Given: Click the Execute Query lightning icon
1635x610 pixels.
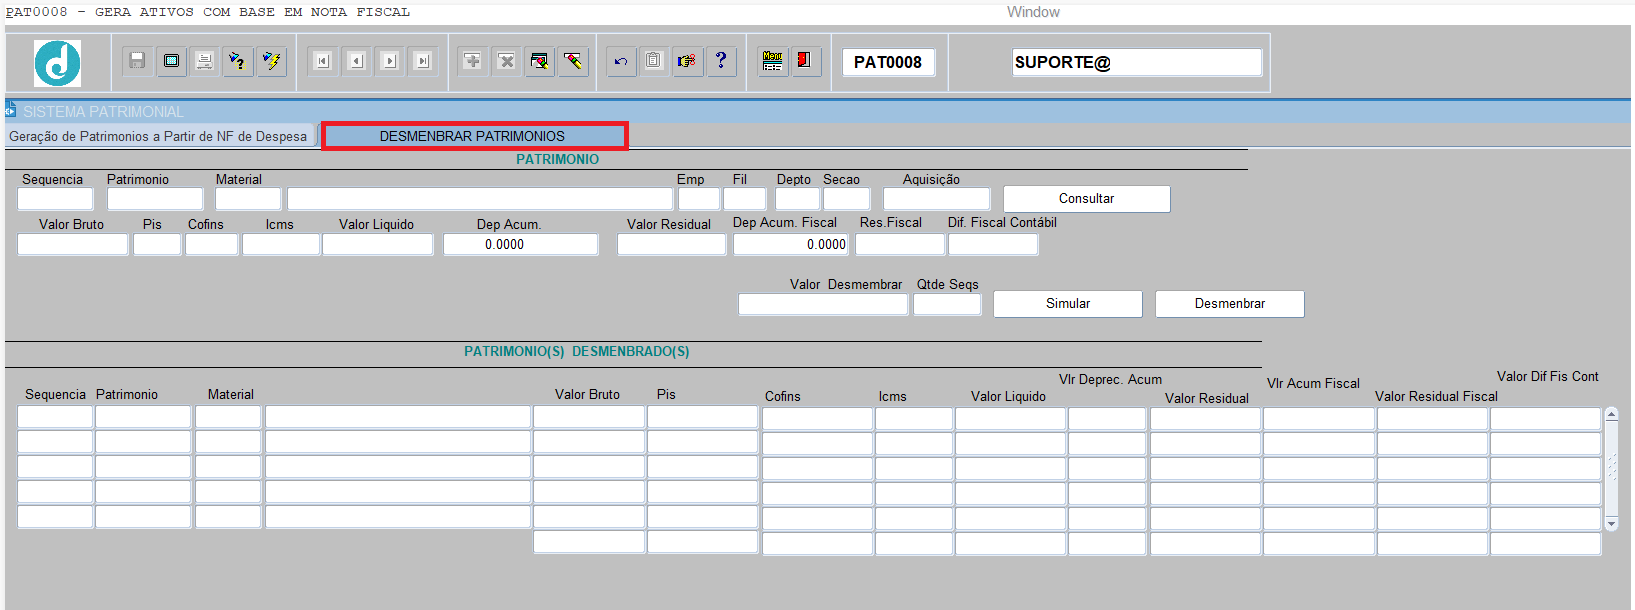Looking at the screenshot, I should (271, 61).
